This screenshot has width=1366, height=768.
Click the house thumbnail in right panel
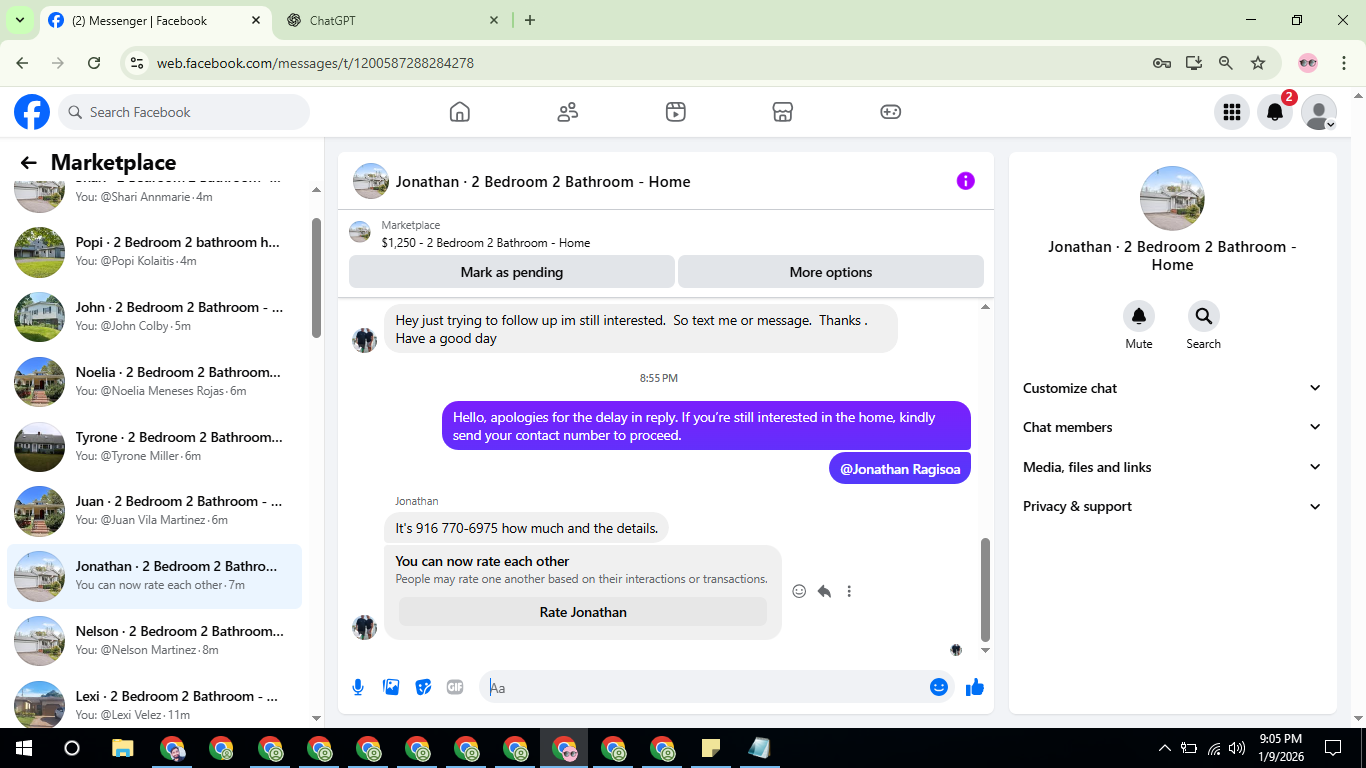1172,198
